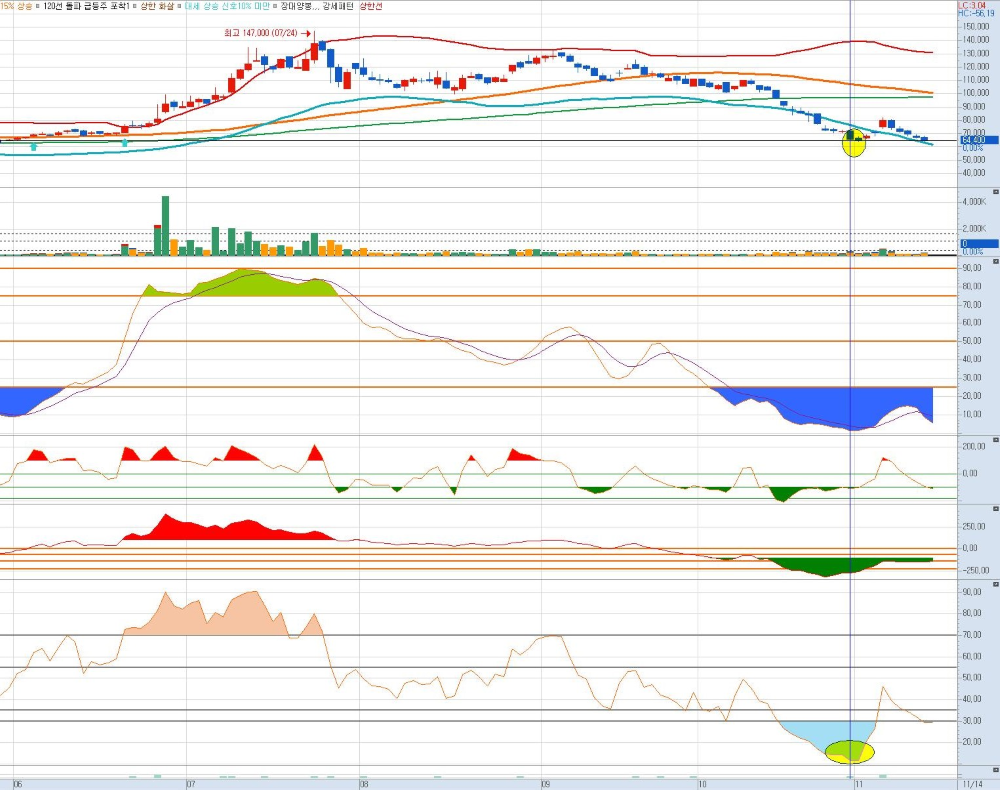
Task: Click the 100,000 price axis value
Action: pos(976,93)
